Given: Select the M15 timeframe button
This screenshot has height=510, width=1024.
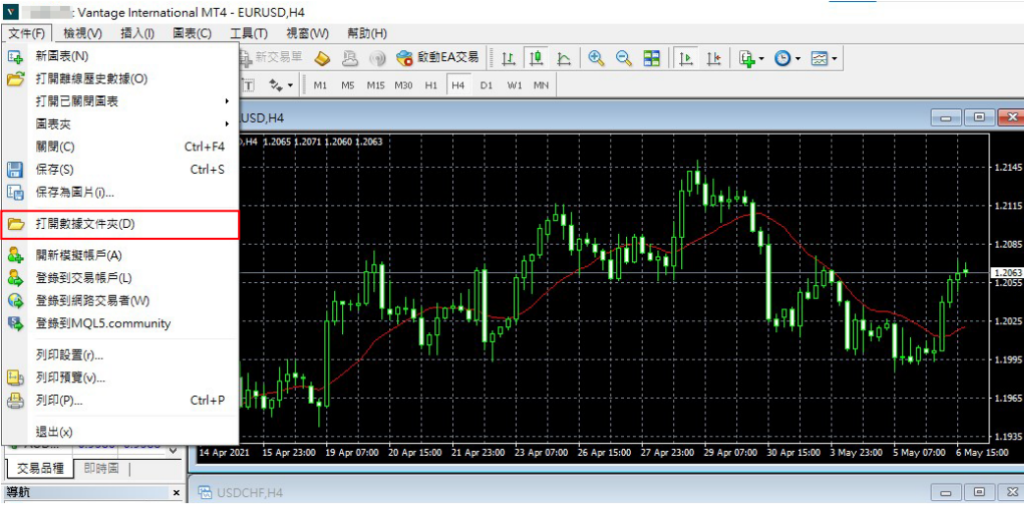Looking at the screenshot, I should [375, 85].
